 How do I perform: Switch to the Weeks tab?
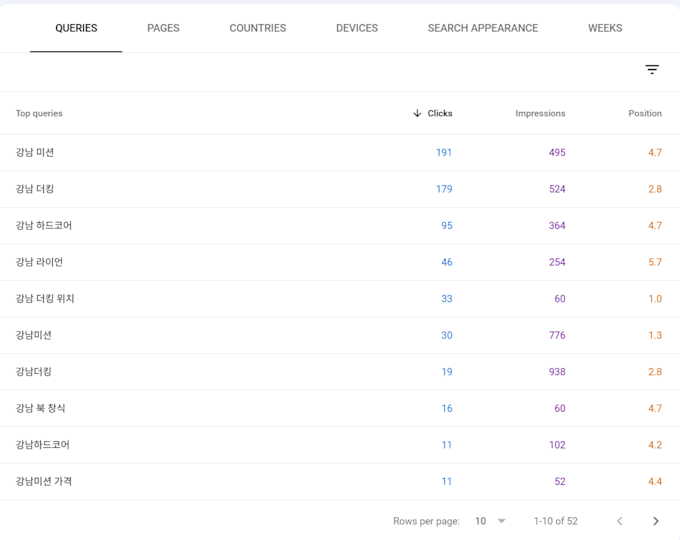coord(605,28)
